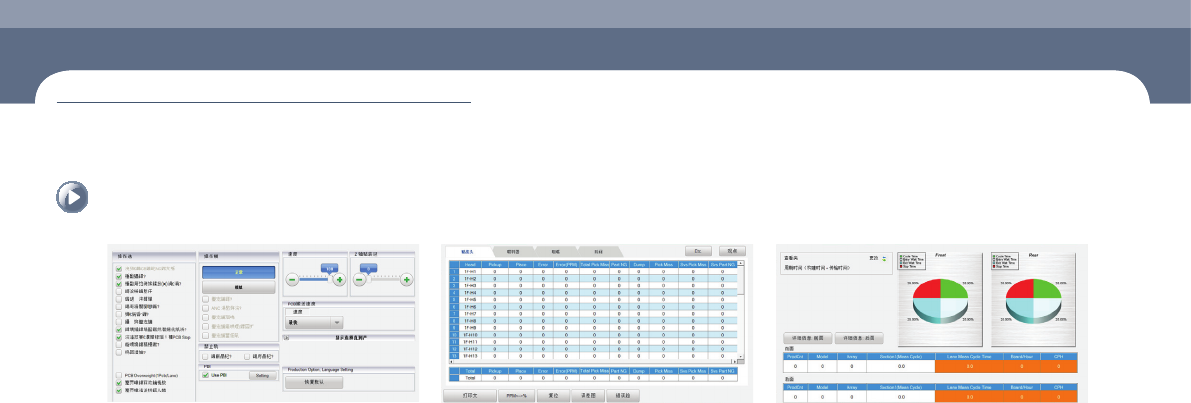Click the first detail info button below the cycle panel

pos(807,338)
